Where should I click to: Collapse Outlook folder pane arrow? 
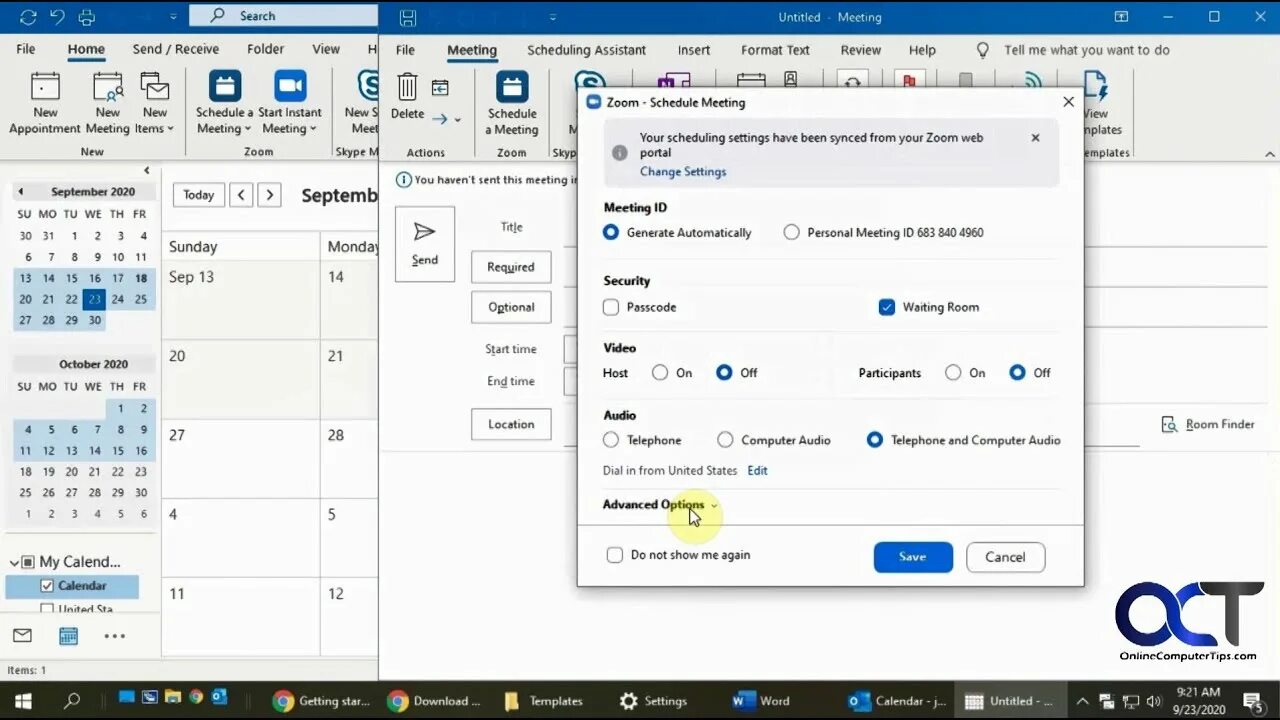[x=147, y=170]
